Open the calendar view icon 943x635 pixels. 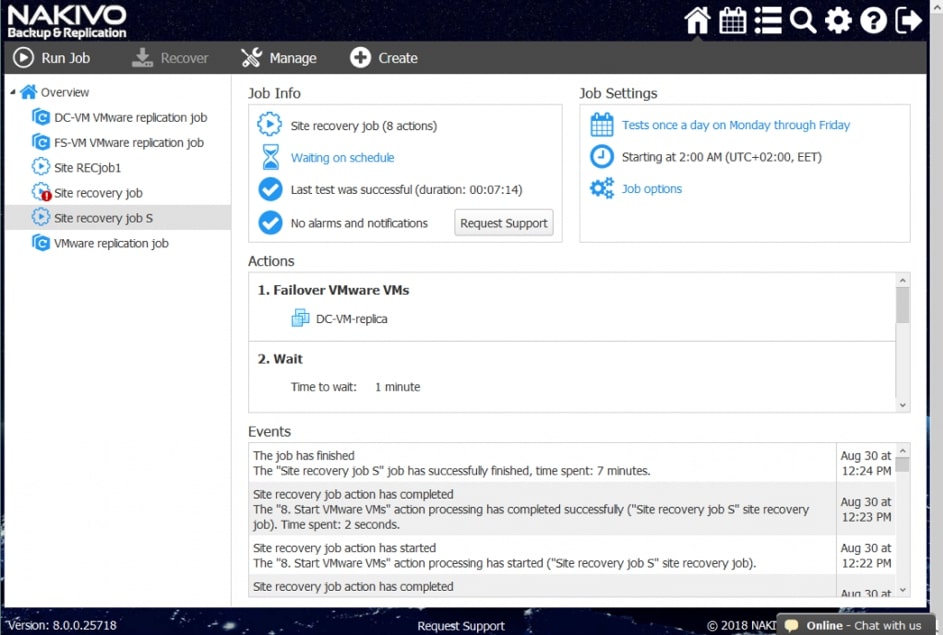point(733,20)
